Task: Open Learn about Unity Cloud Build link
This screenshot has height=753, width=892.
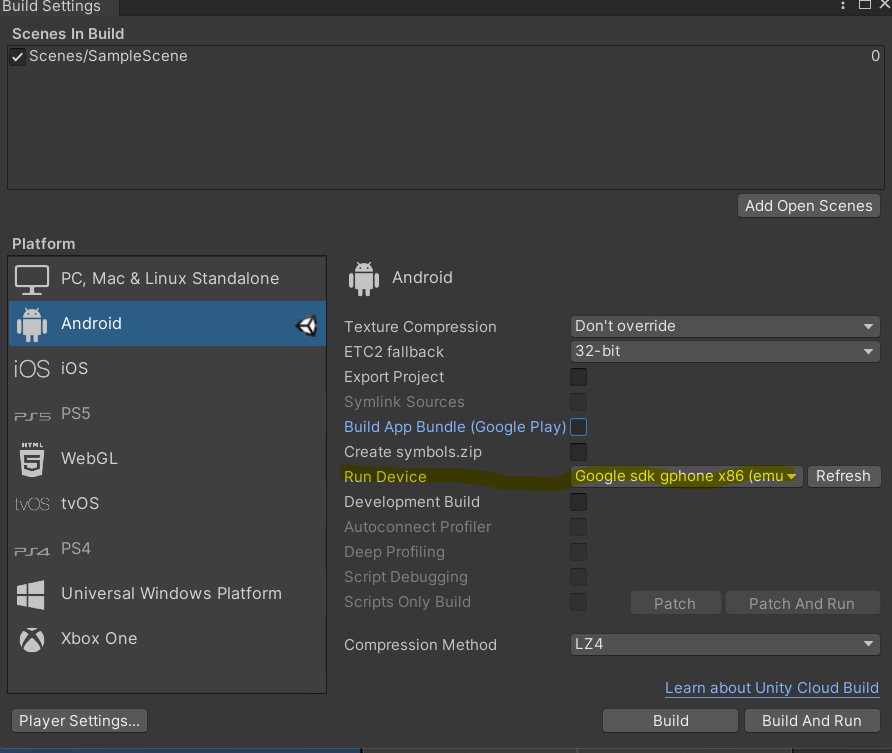Action: (x=772, y=688)
